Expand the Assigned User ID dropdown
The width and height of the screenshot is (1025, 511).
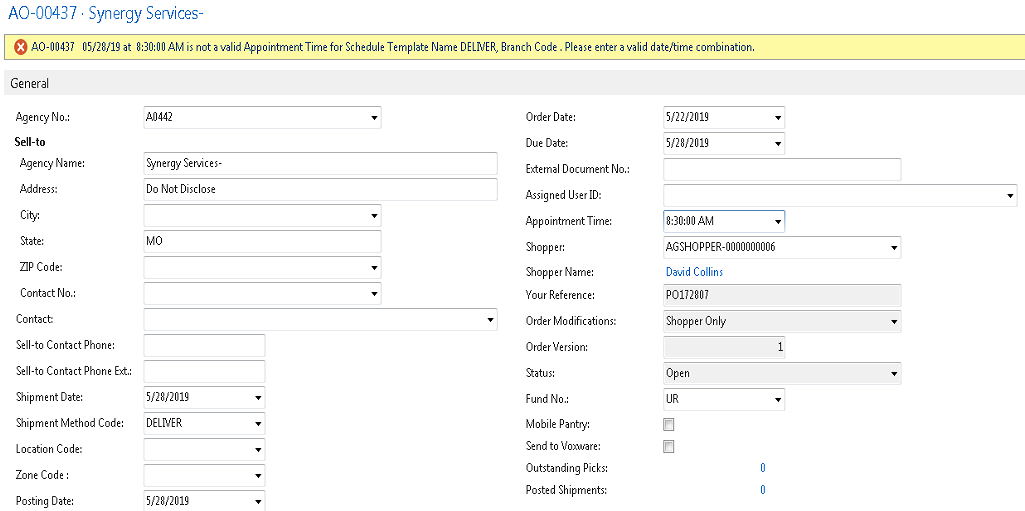coord(1009,196)
